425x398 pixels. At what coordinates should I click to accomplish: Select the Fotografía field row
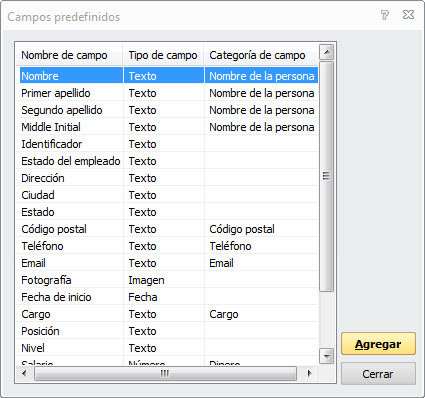point(167,280)
